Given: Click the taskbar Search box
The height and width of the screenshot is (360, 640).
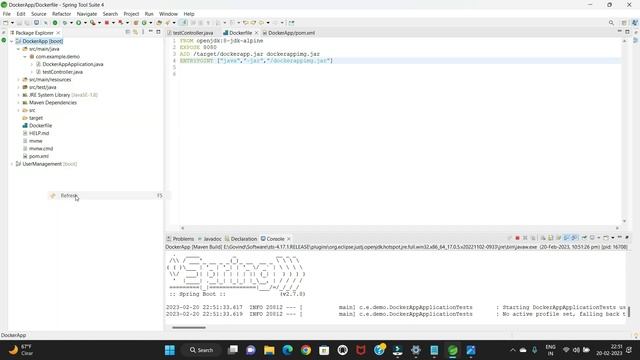Looking at the screenshot, I should click(202, 350).
